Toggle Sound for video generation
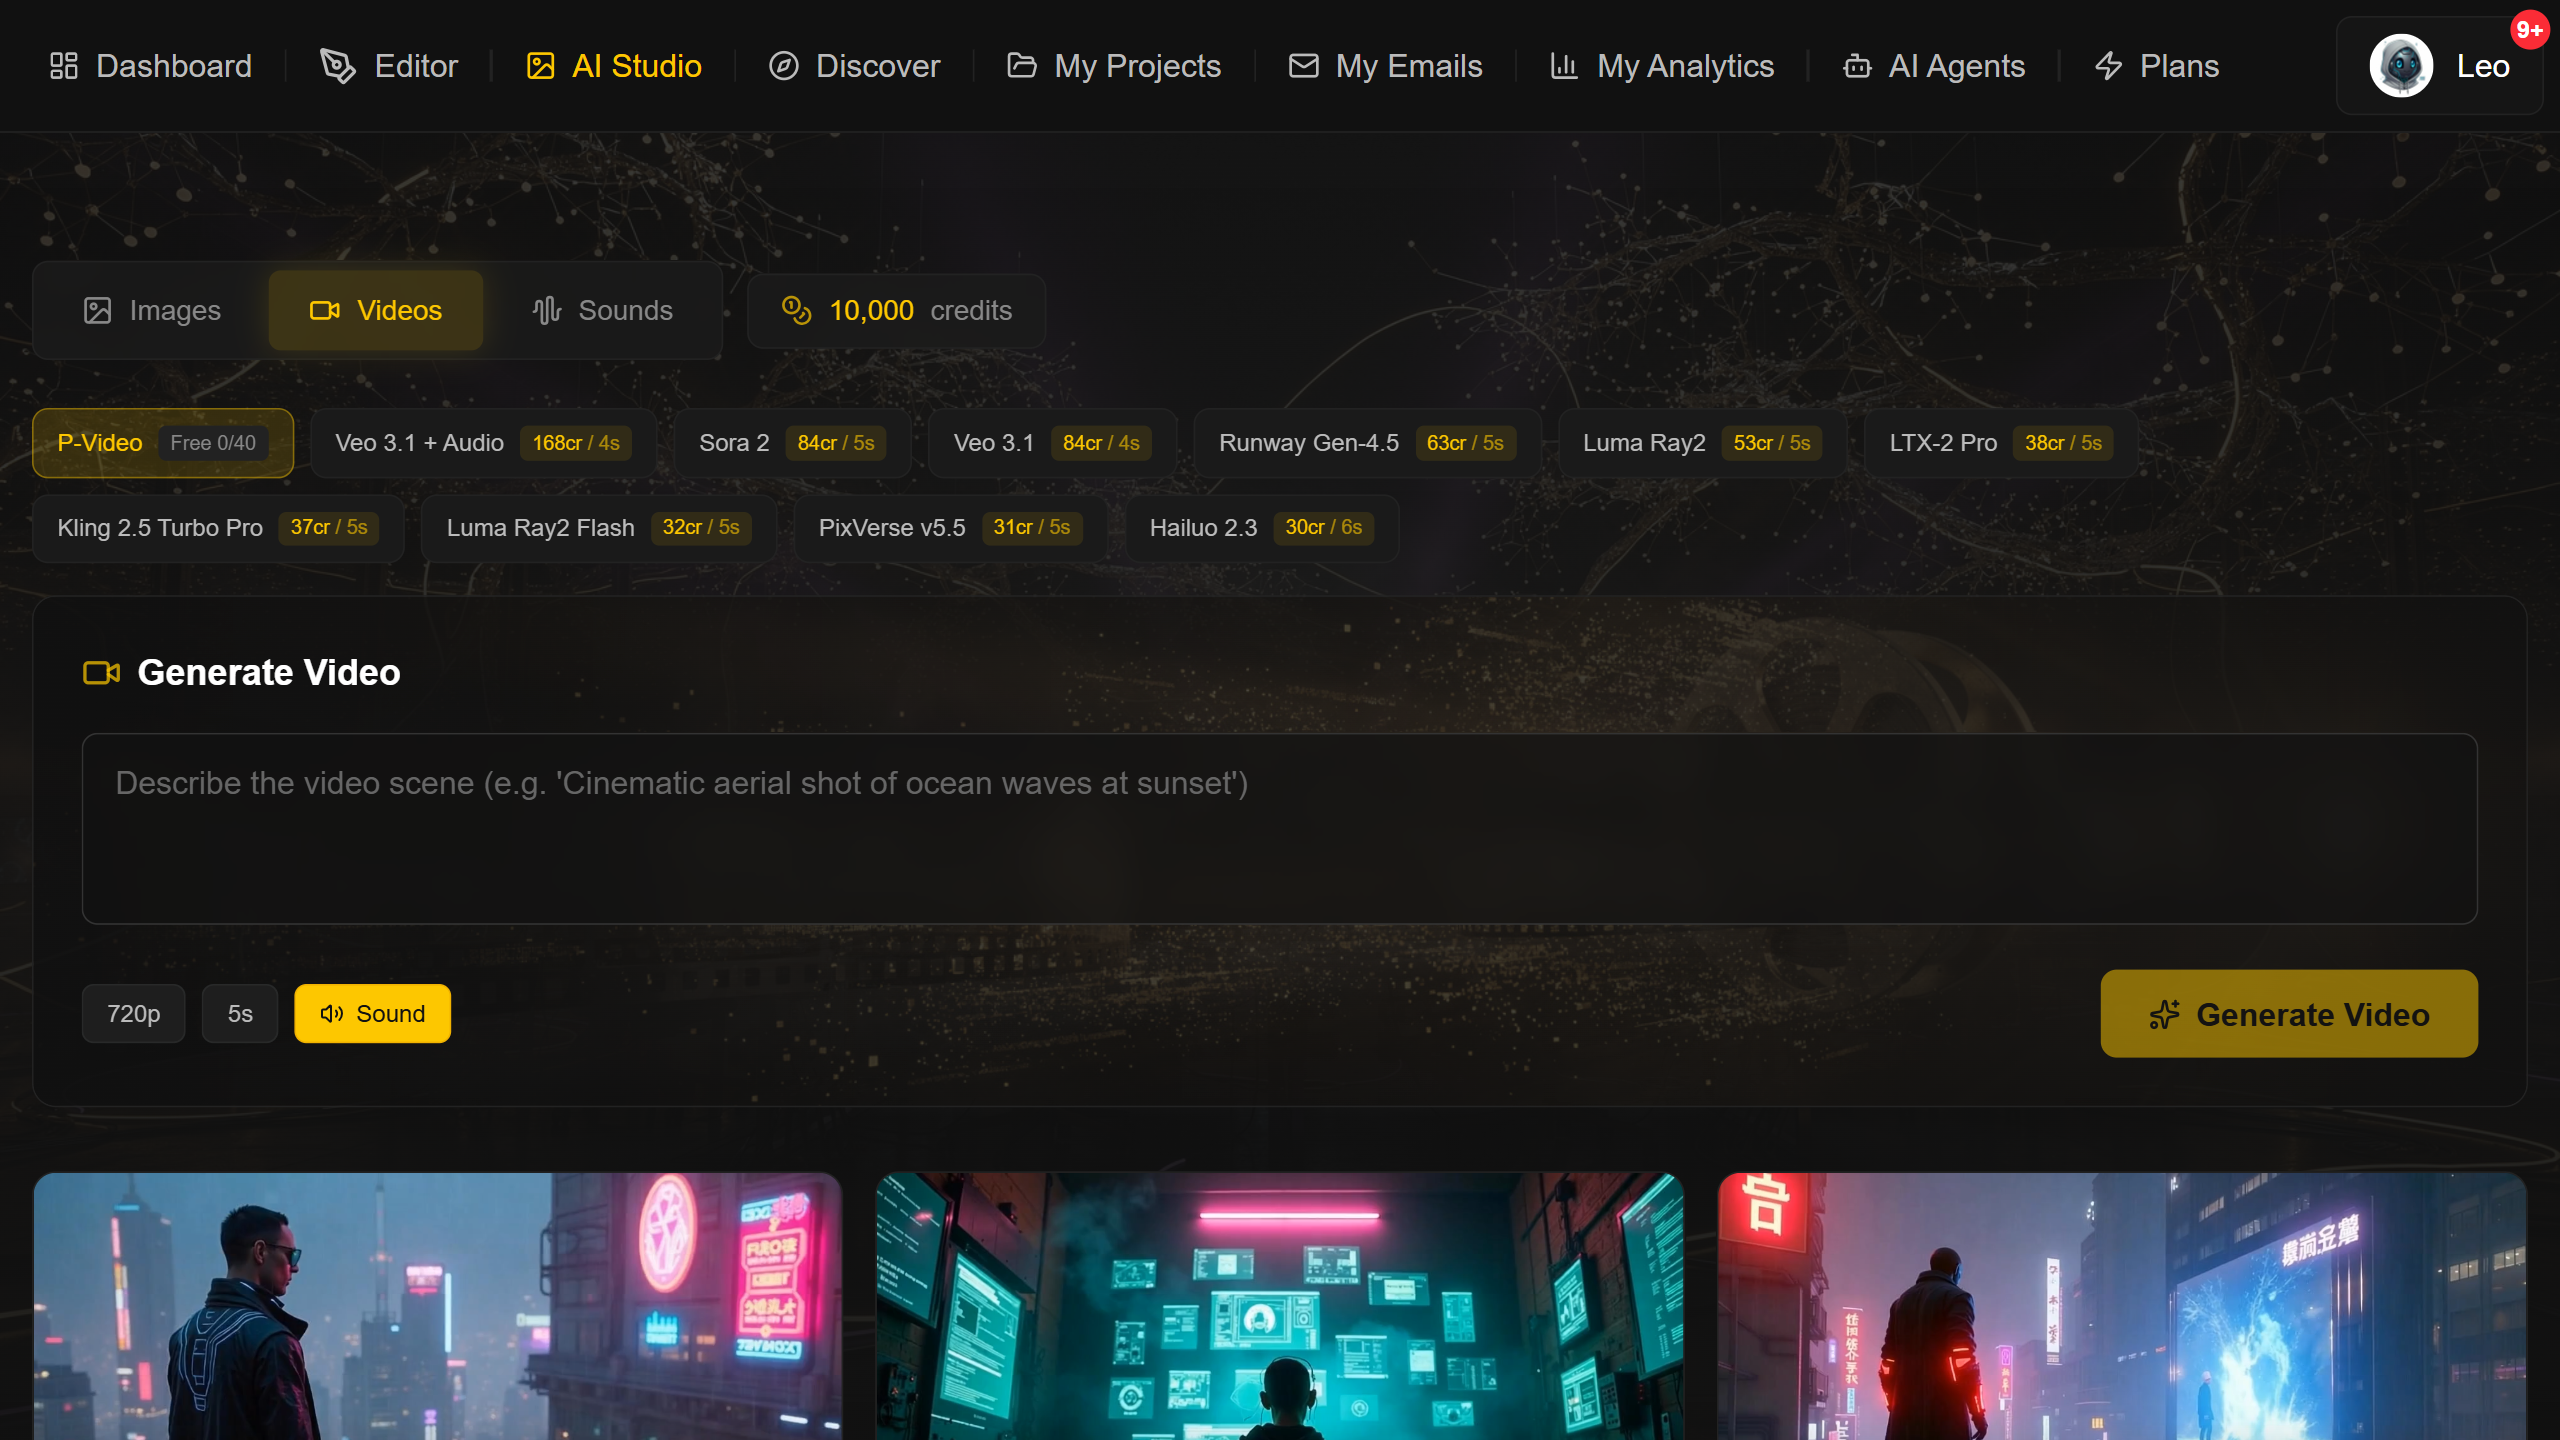2560x1440 pixels. [x=372, y=1013]
